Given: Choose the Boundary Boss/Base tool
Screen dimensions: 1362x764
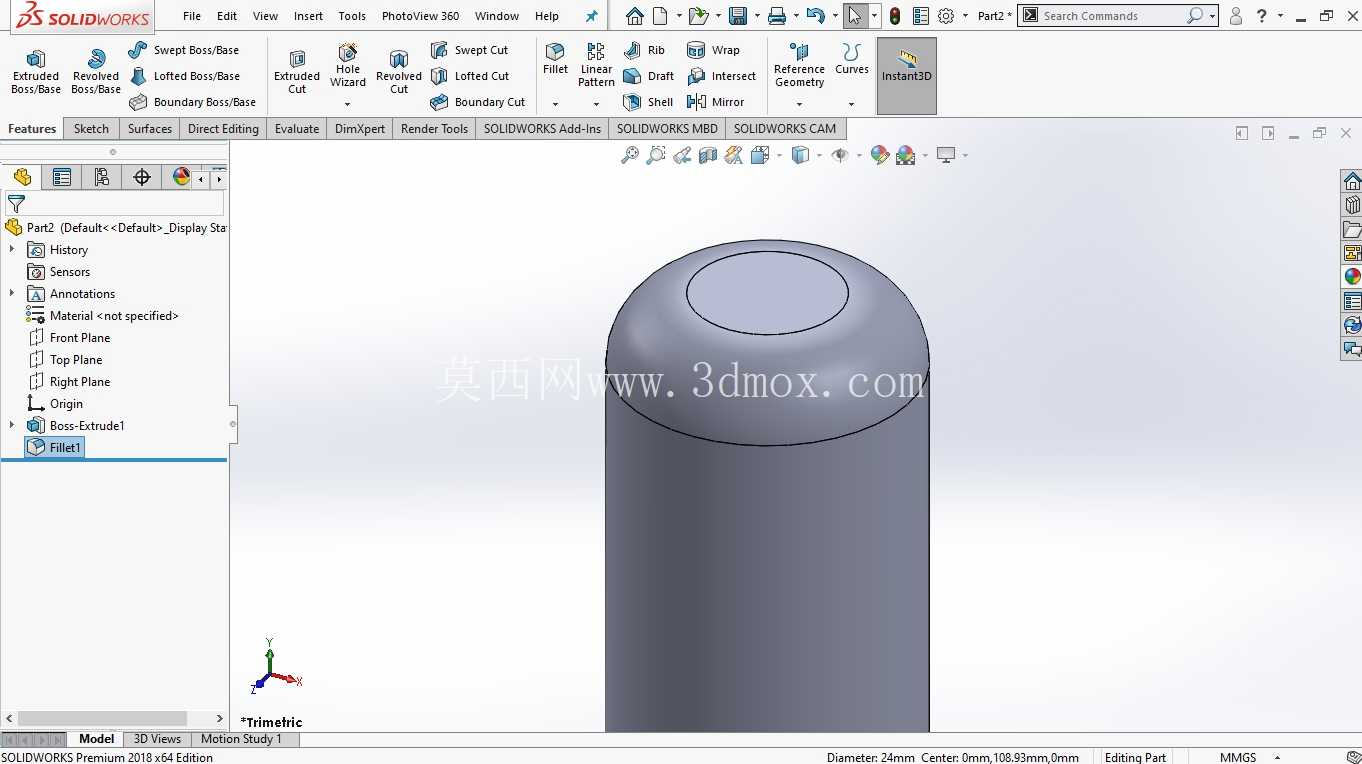Looking at the screenshot, I should [193, 102].
